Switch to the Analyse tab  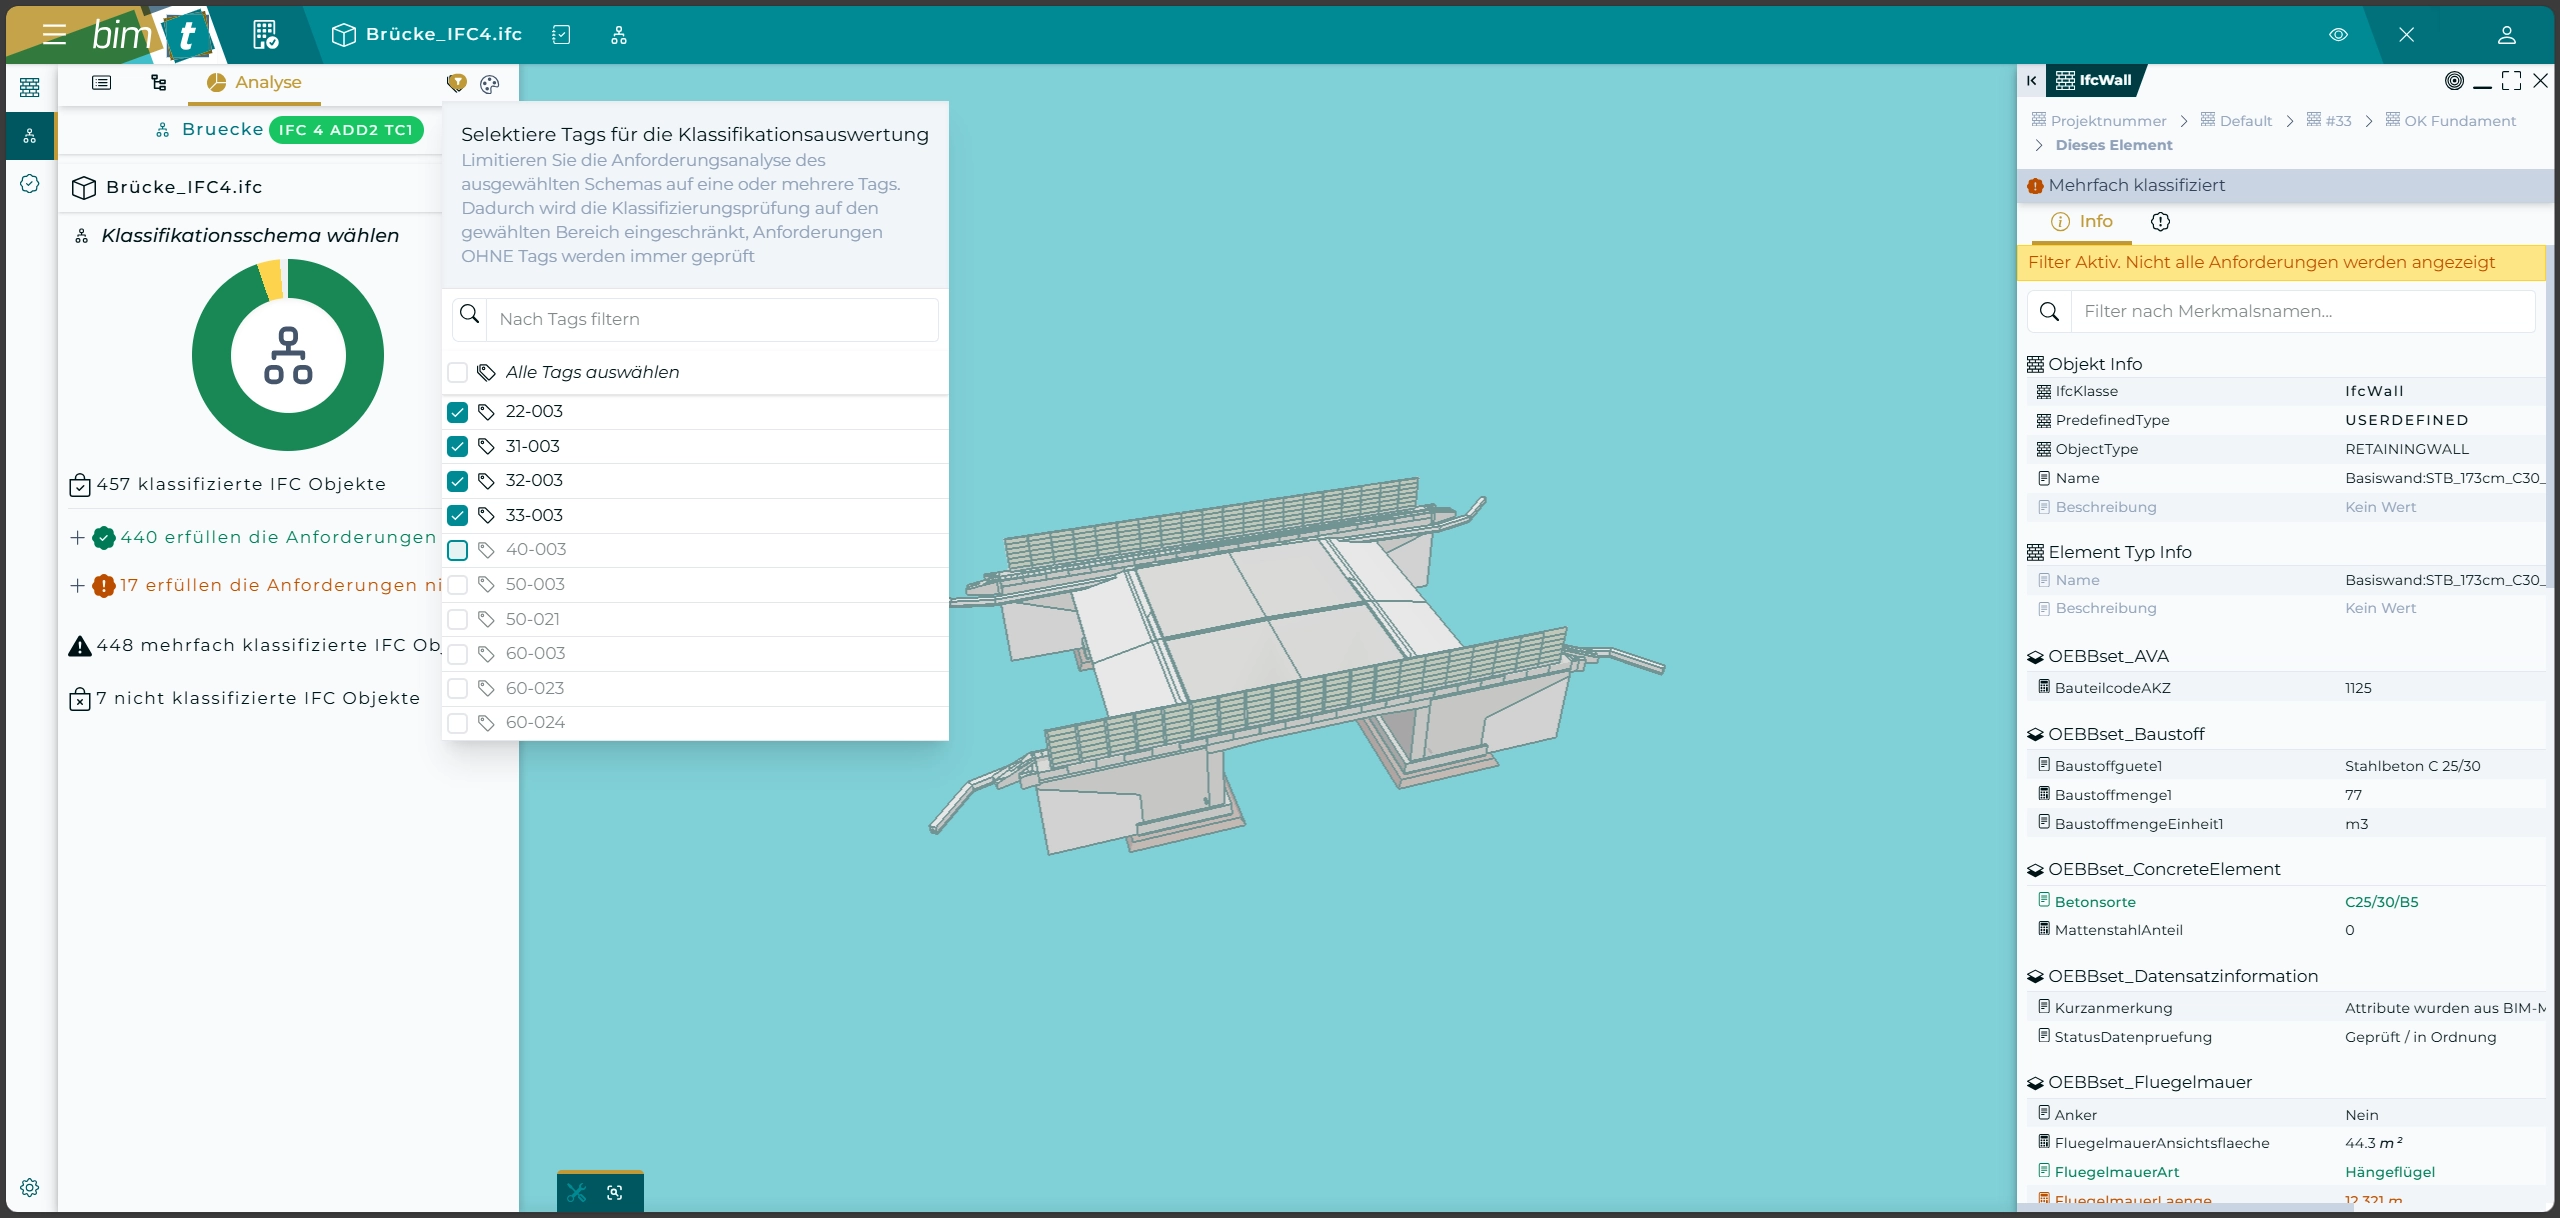click(x=255, y=83)
